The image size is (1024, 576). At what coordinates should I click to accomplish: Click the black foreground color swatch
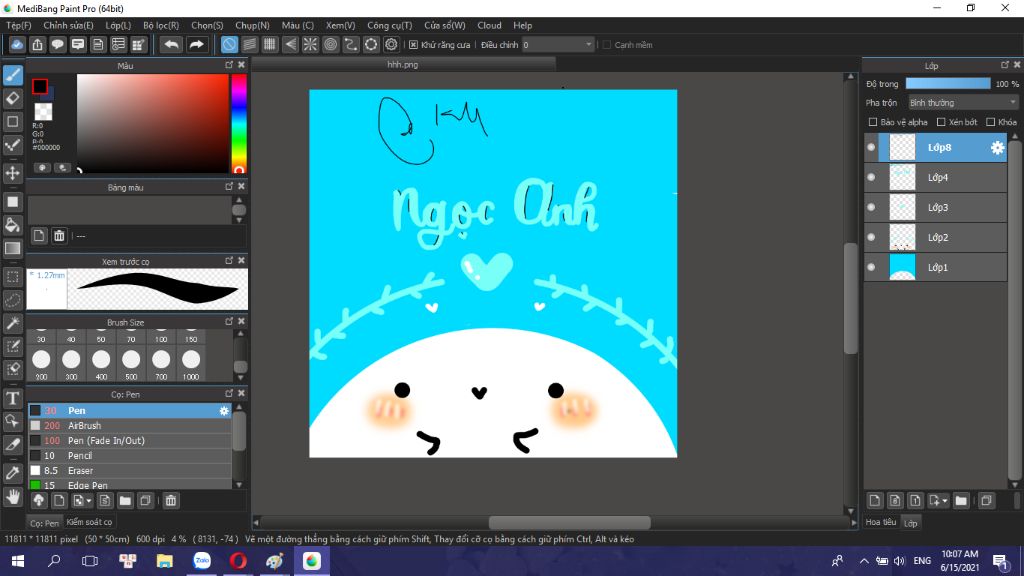coord(40,86)
